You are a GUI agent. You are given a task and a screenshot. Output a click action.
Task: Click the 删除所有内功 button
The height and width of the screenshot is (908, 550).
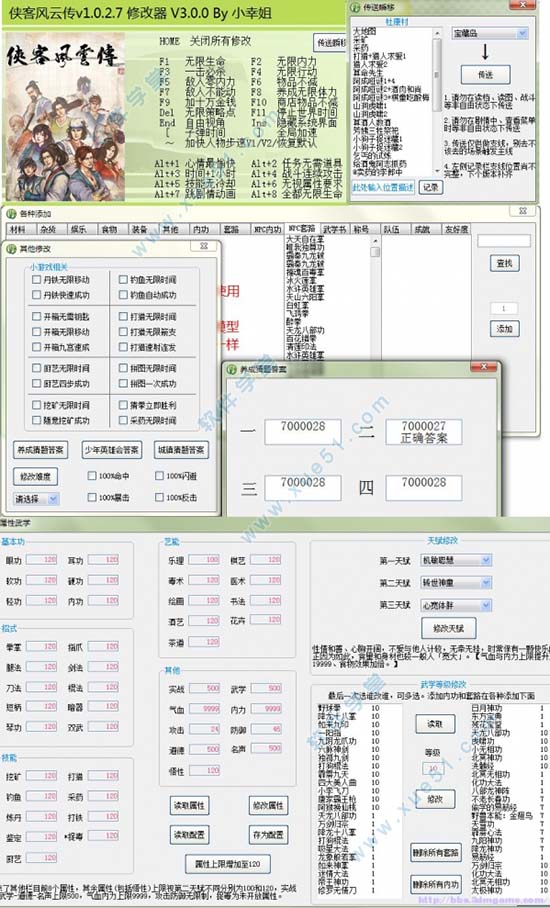tap(435, 884)
